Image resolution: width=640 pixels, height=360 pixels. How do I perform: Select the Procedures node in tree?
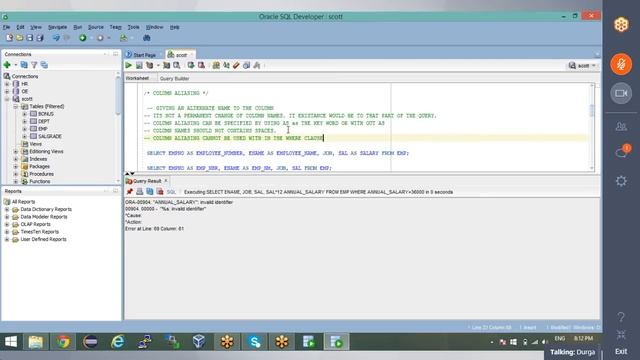click(x=41, y=174)
